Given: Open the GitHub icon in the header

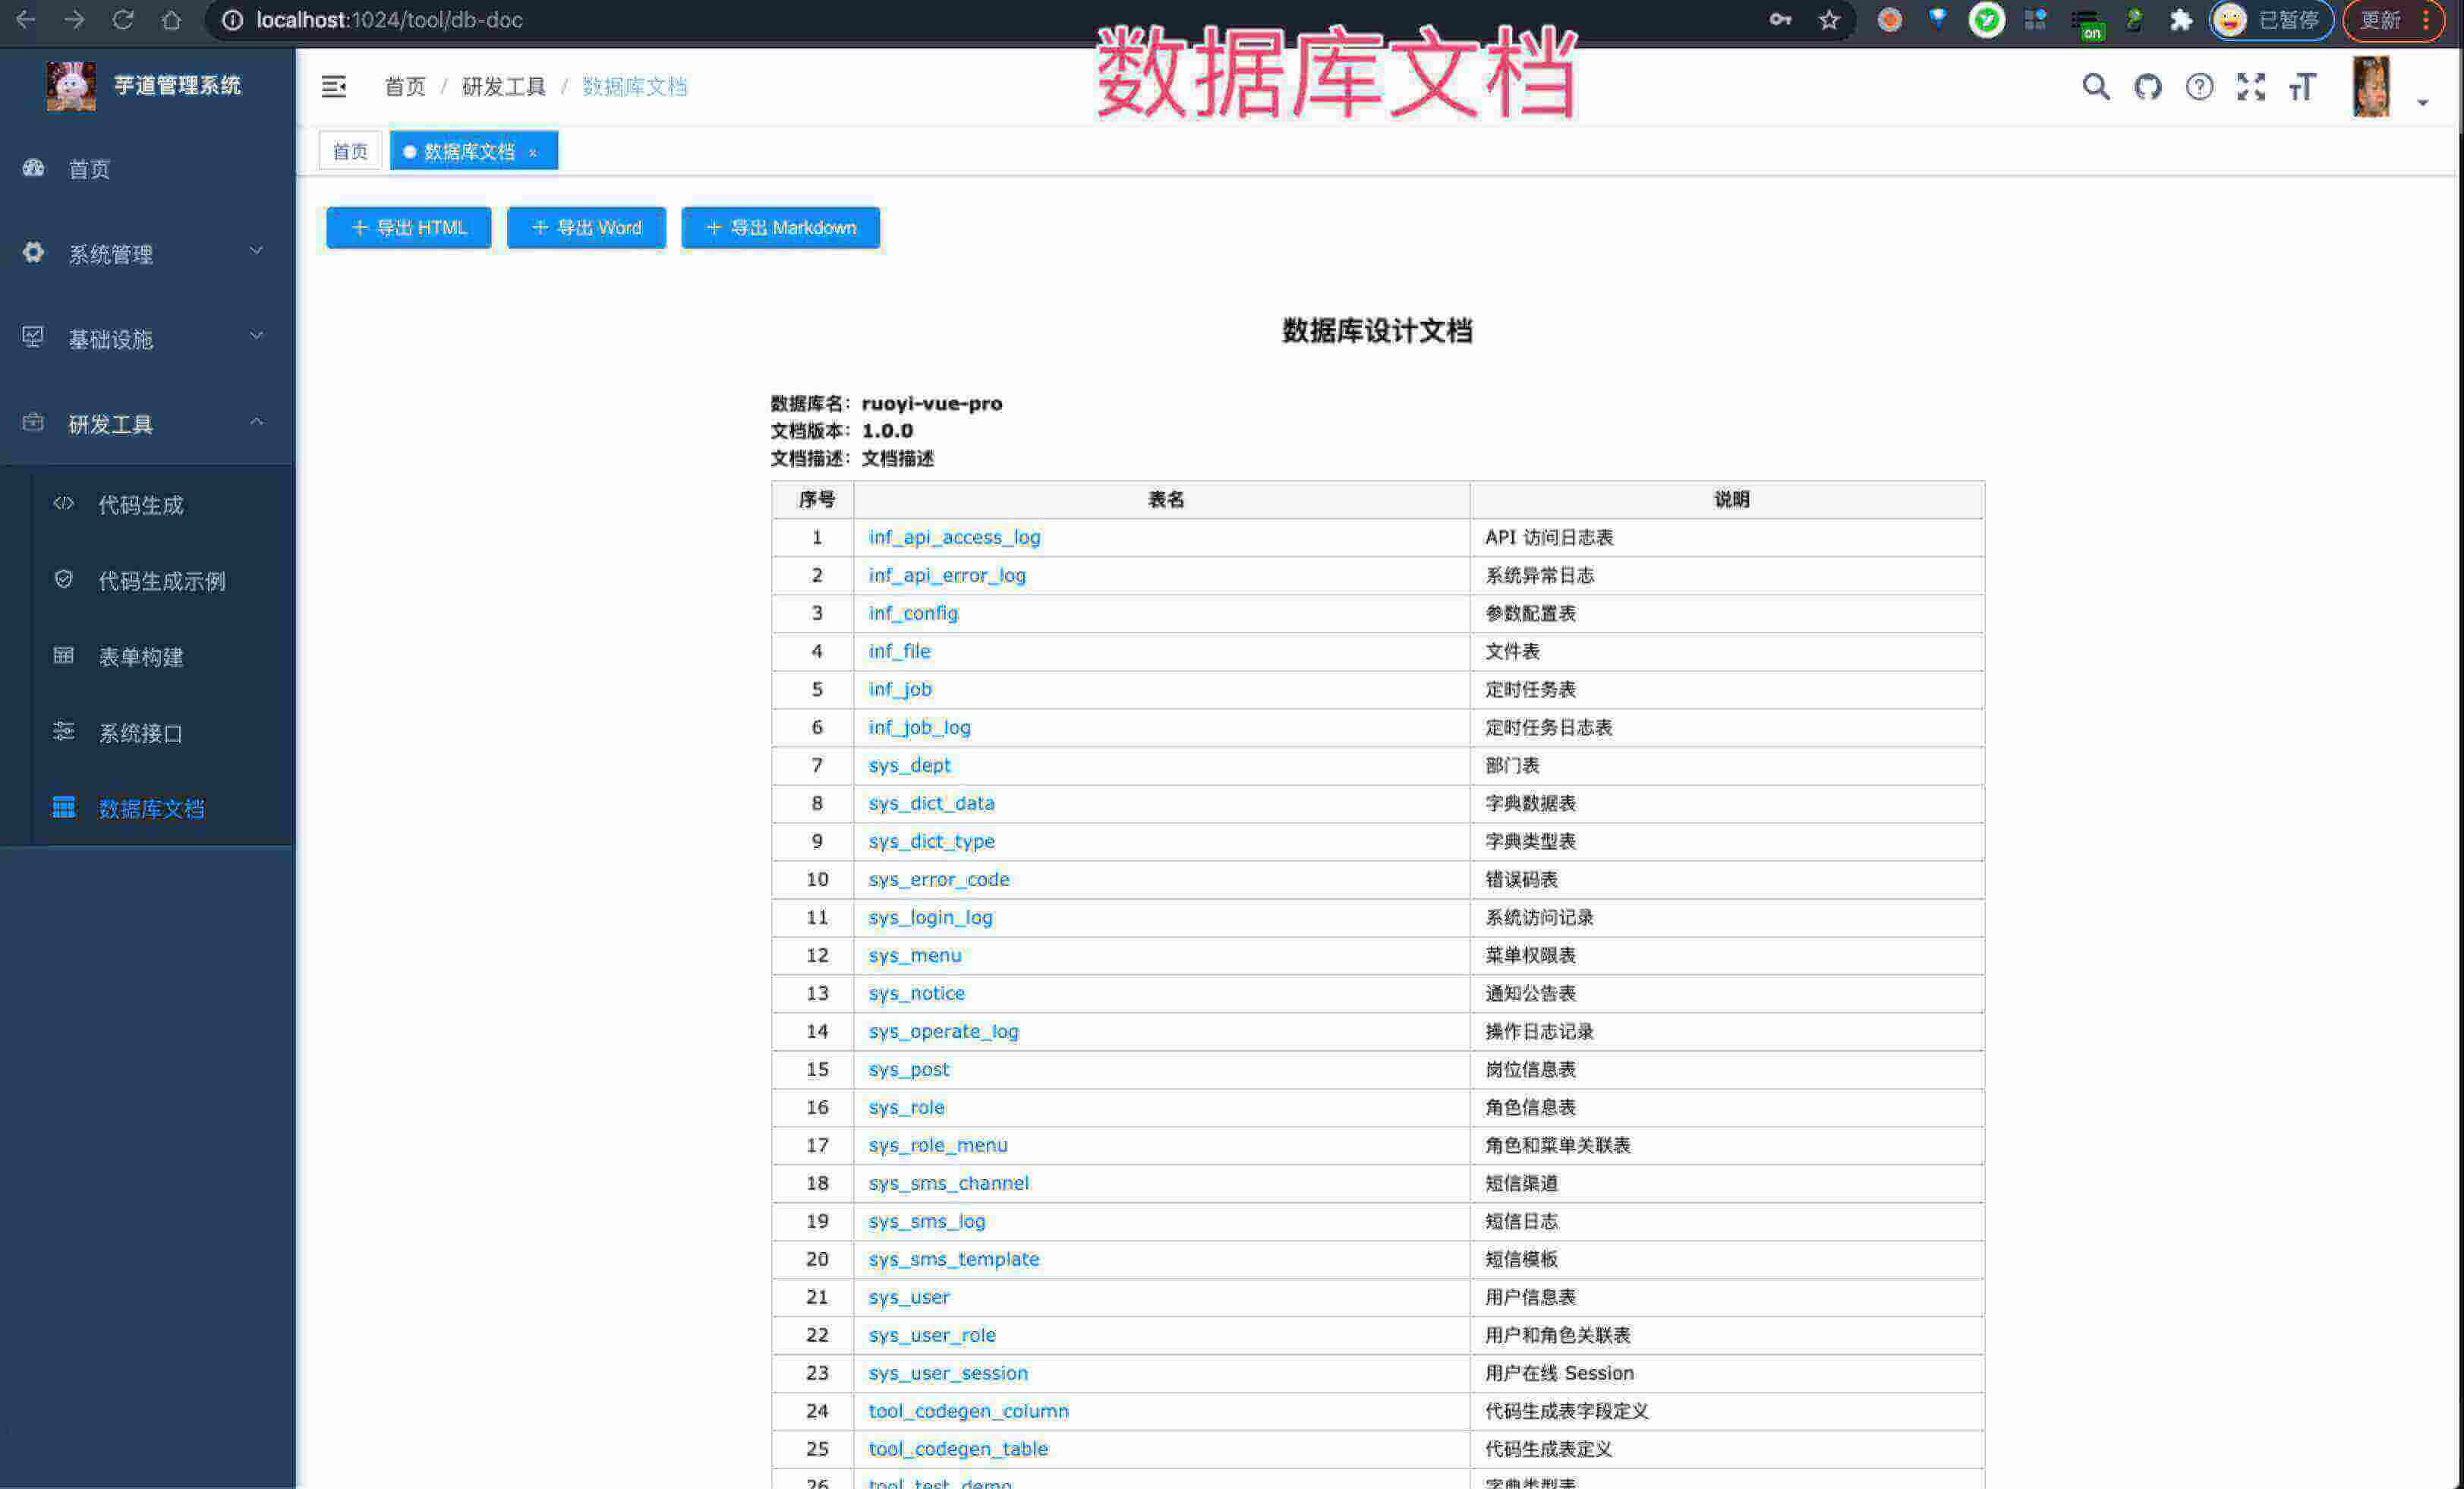Looking at the screenshot, I should pos(2148,87).
